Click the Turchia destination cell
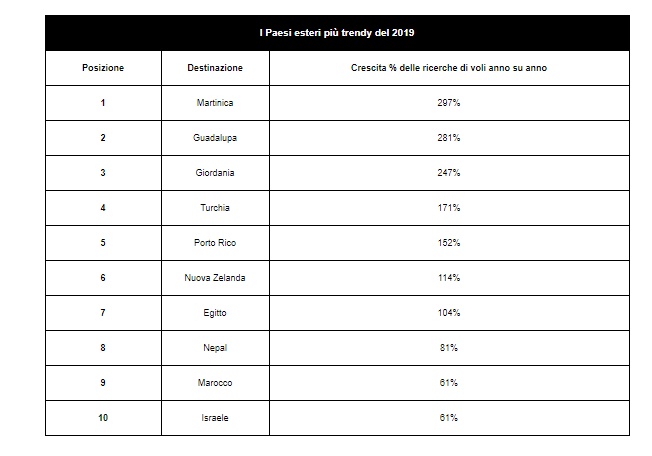 215,207
